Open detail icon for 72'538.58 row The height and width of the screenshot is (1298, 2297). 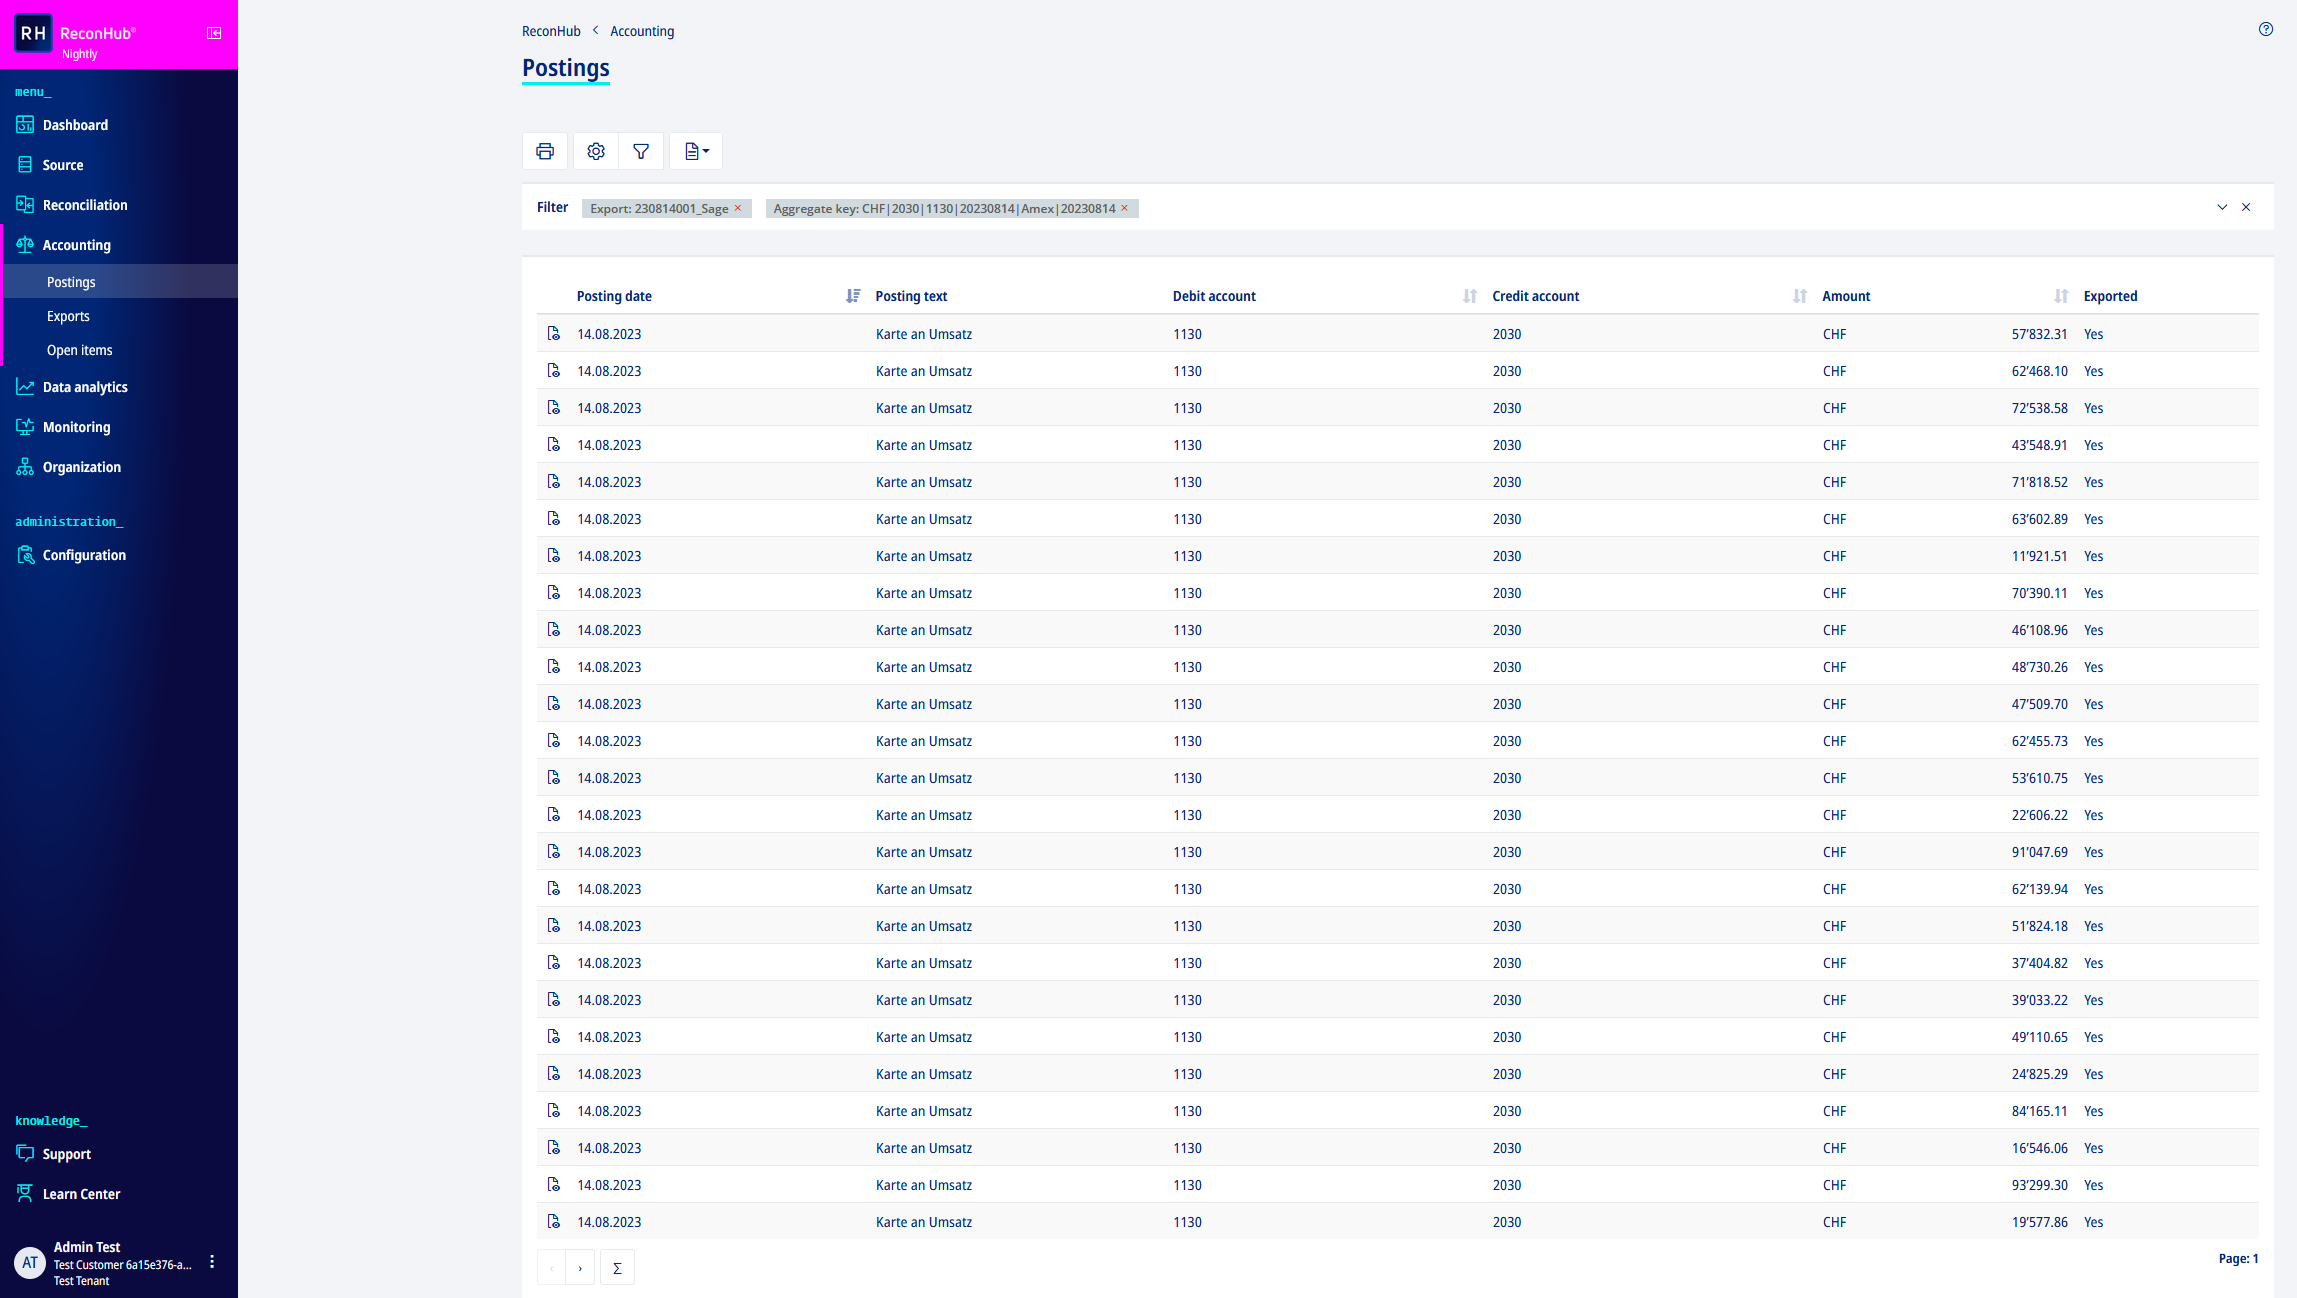(x=554, y=407)
